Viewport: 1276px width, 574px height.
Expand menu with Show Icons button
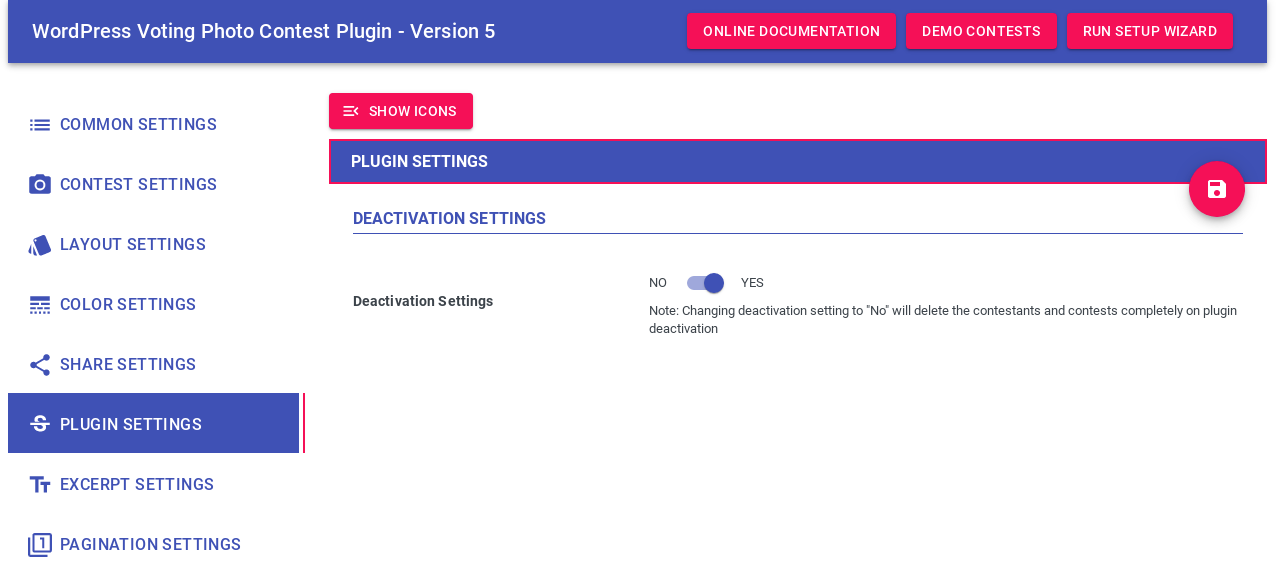401,111
